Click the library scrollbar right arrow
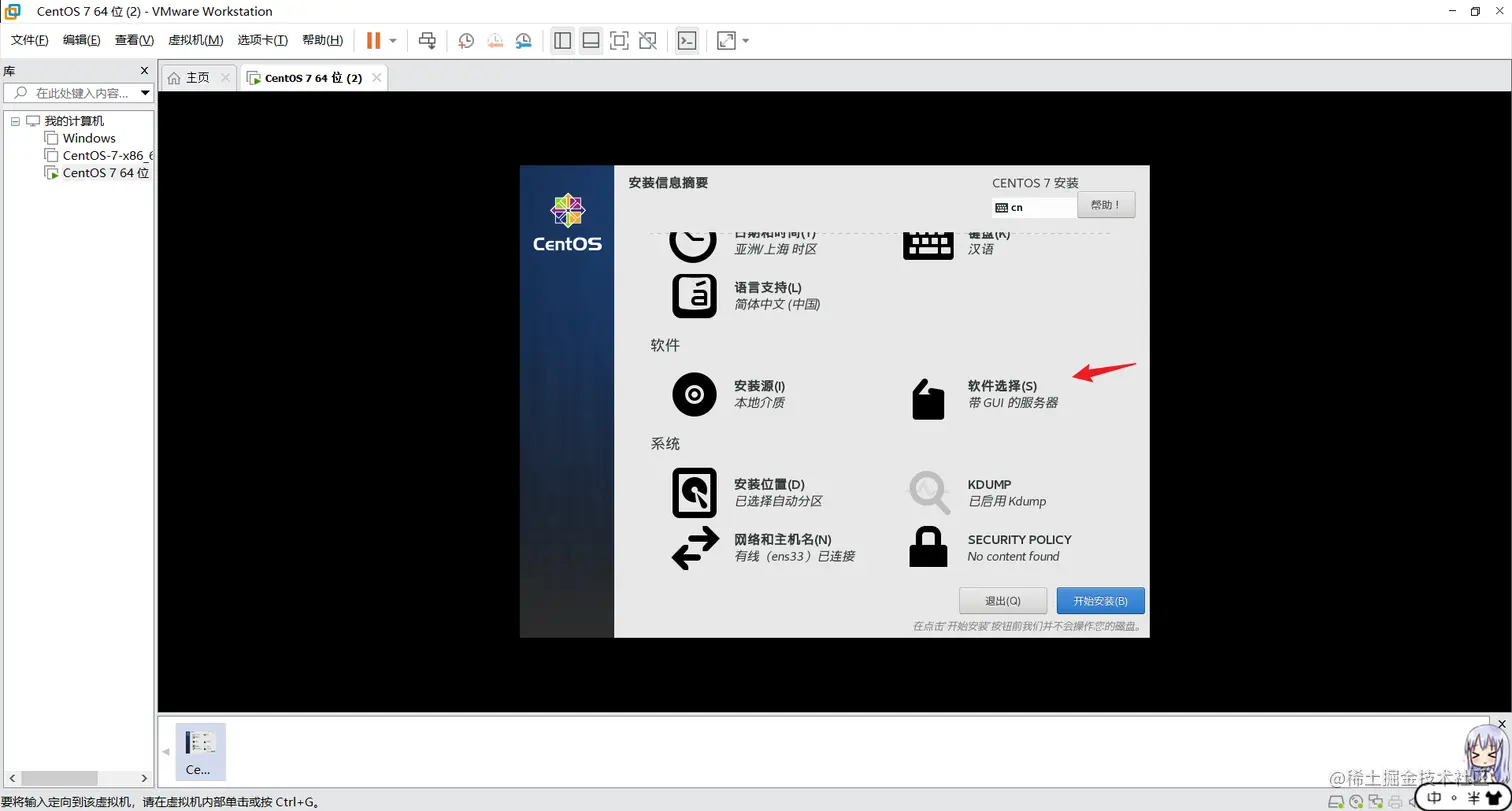 pyautogui.click(x=144, y=778)
